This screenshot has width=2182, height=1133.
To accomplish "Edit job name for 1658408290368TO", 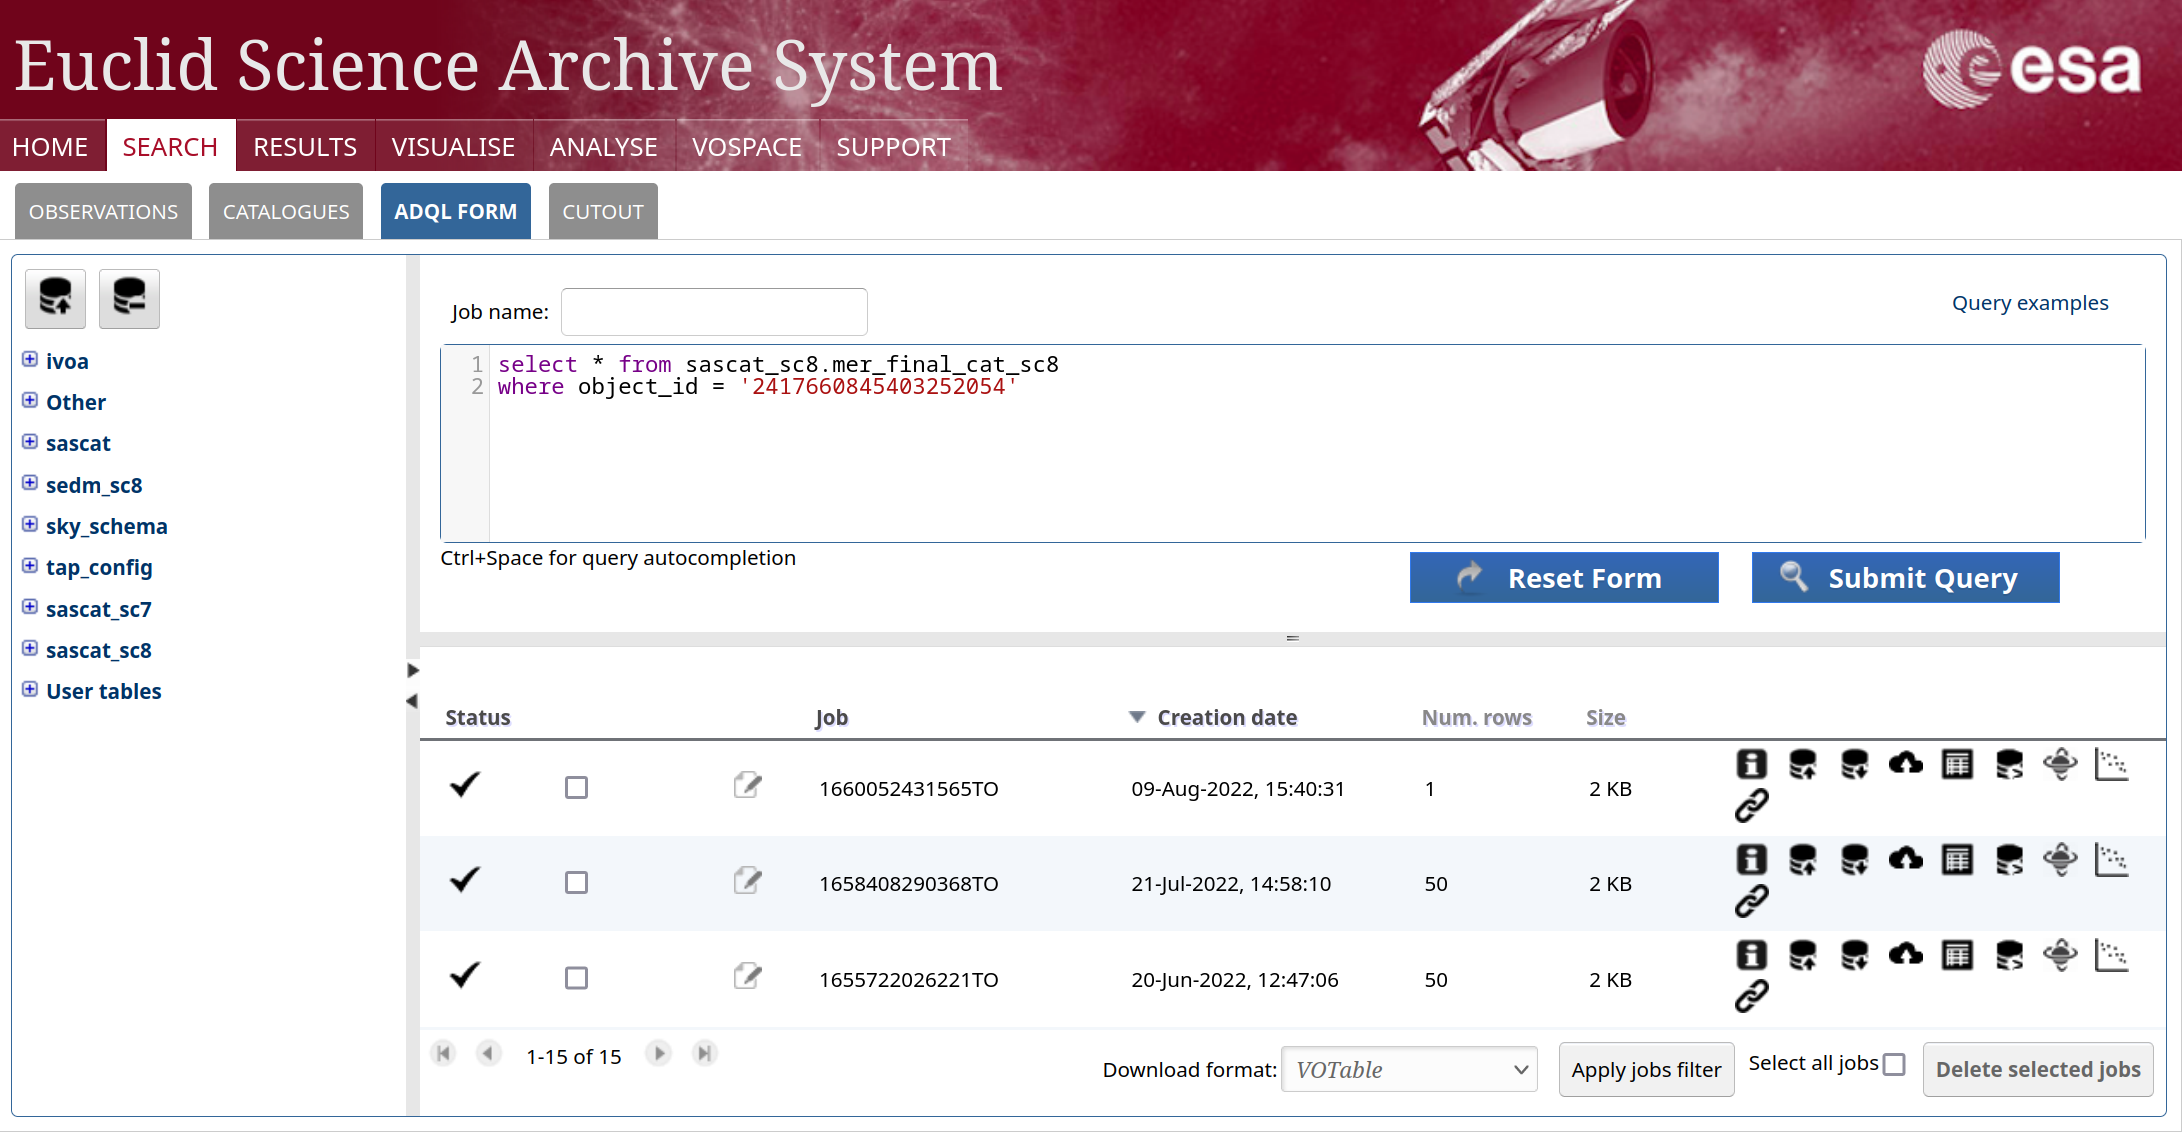I will click(748, 881).
